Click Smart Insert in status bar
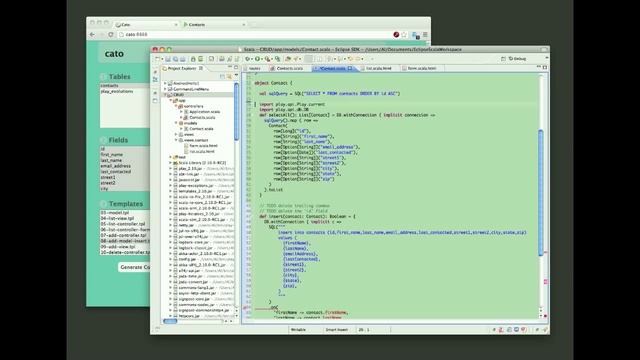Image resolution: width=640 pixels, height=360 pixels. click(337, 329)
